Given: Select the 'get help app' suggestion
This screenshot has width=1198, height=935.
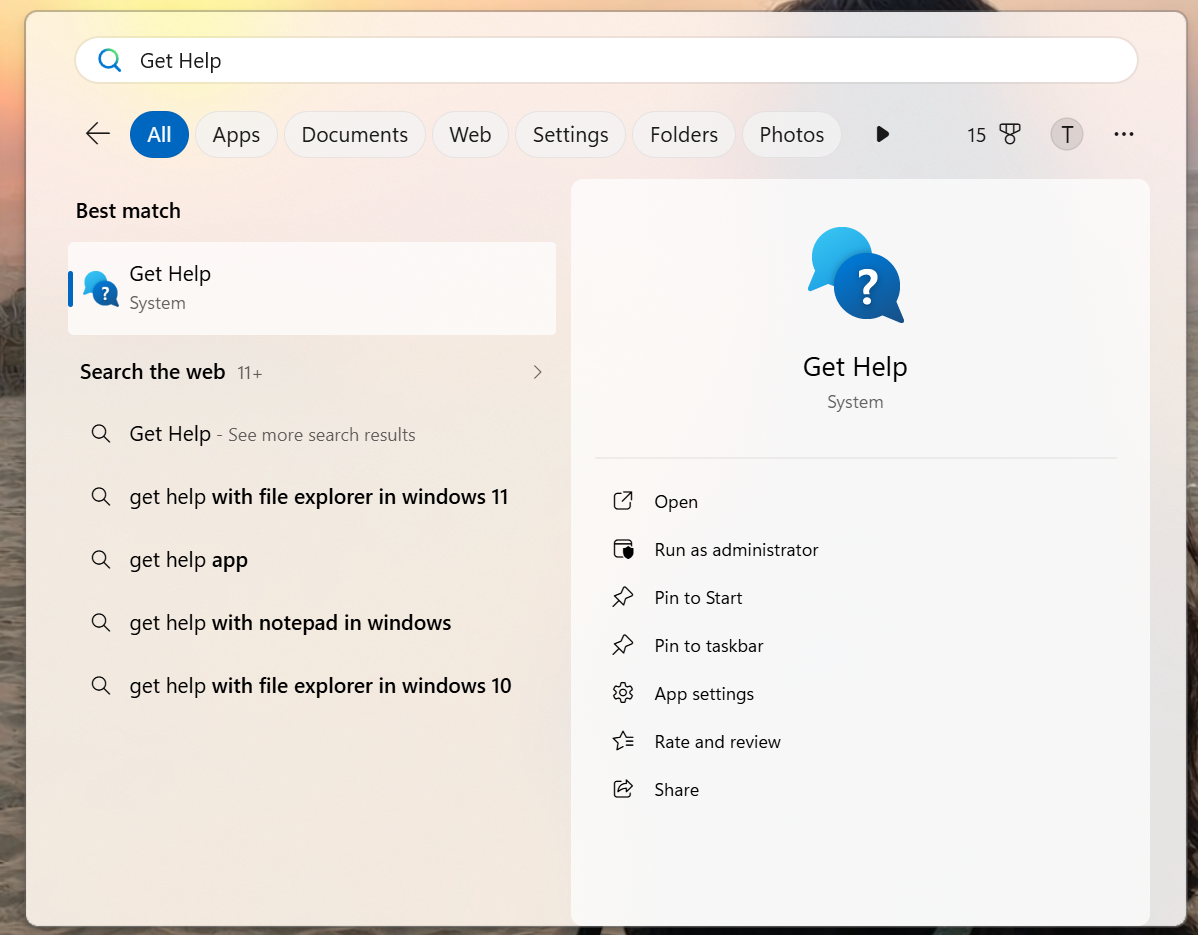Looking at the screenshot, I should coord(188,561).
